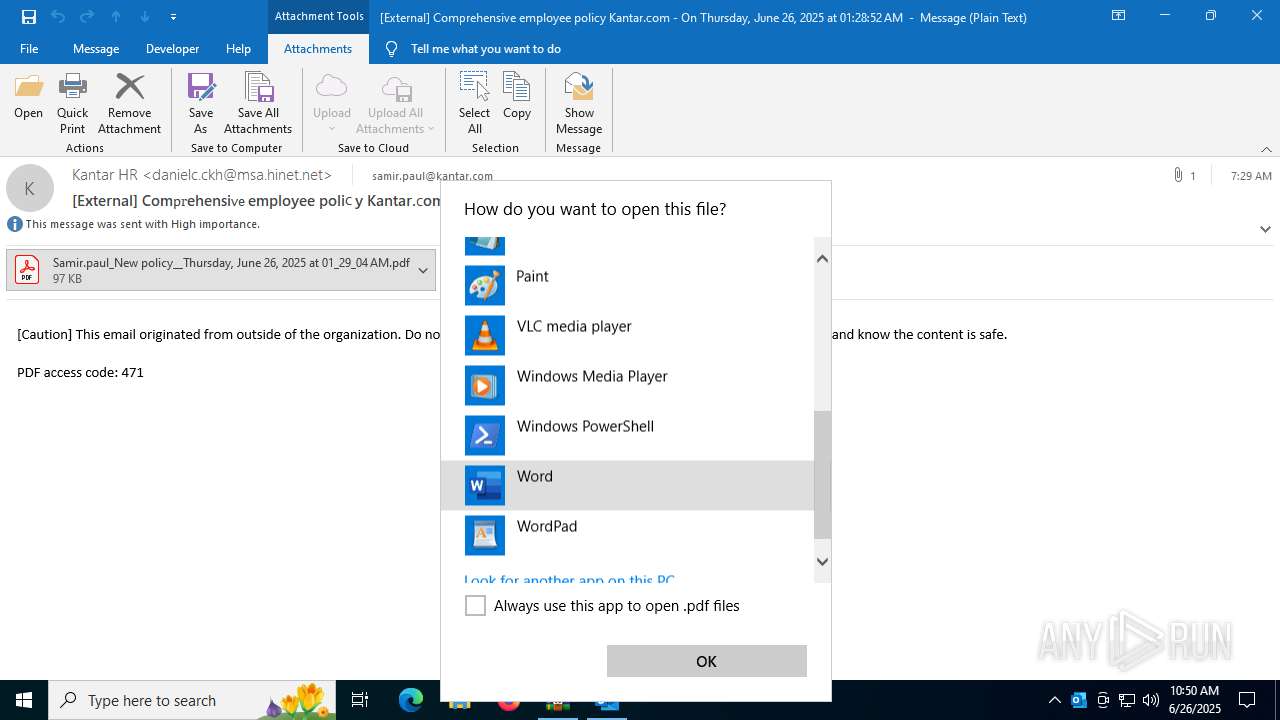This screenshot has width=1280, height=720.
Task: Click the Save As icon
Action: tap(201, 103)
